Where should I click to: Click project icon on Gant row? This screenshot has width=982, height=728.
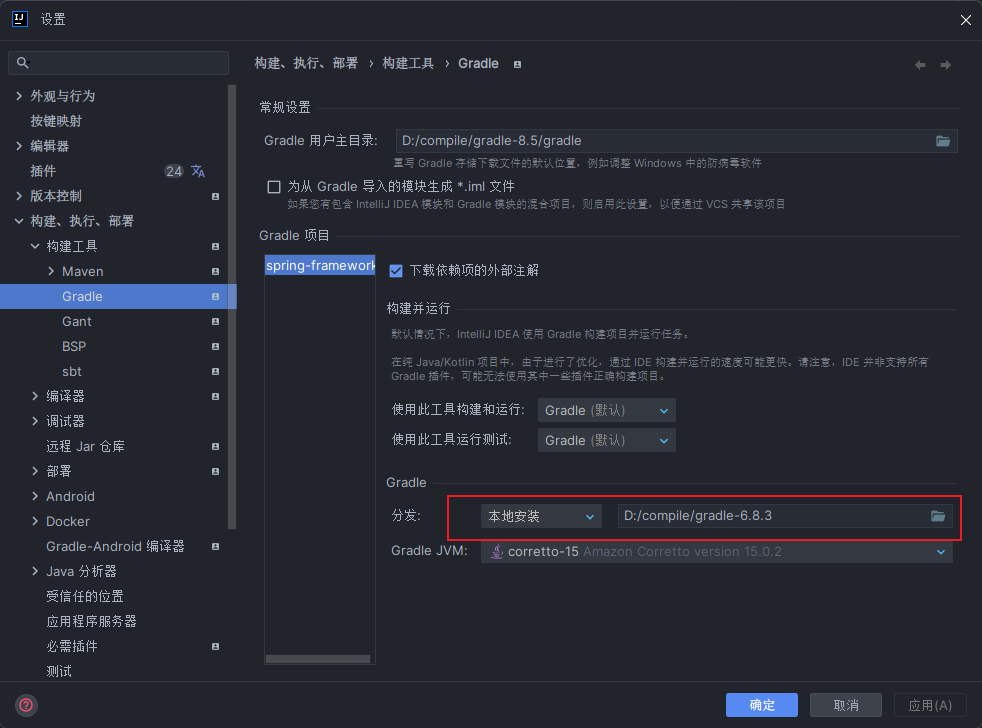tap(215, 321)
